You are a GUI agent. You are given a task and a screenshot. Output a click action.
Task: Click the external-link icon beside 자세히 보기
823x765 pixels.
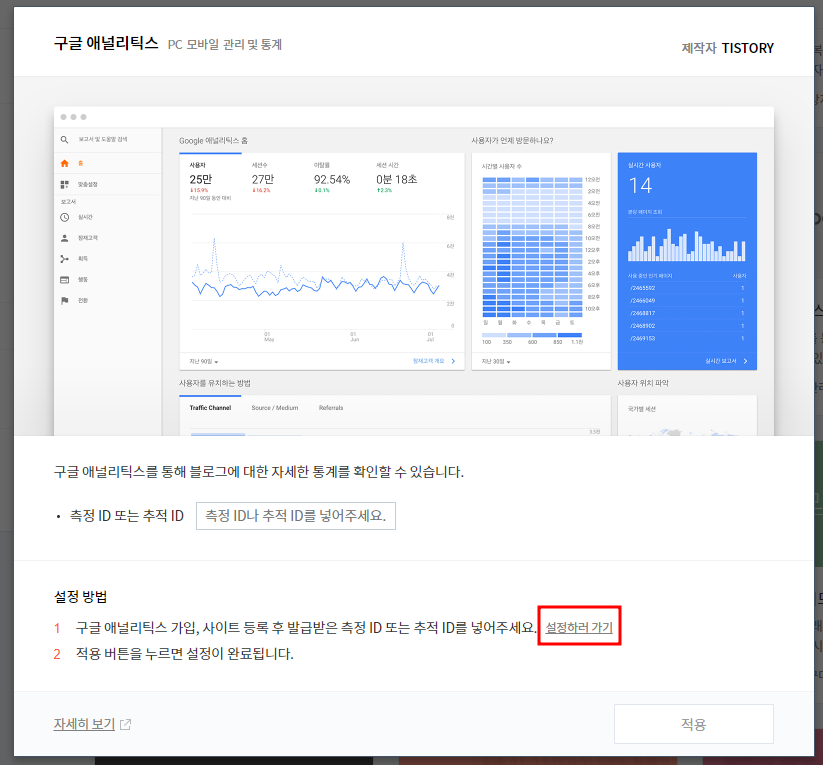pos(125,725)
